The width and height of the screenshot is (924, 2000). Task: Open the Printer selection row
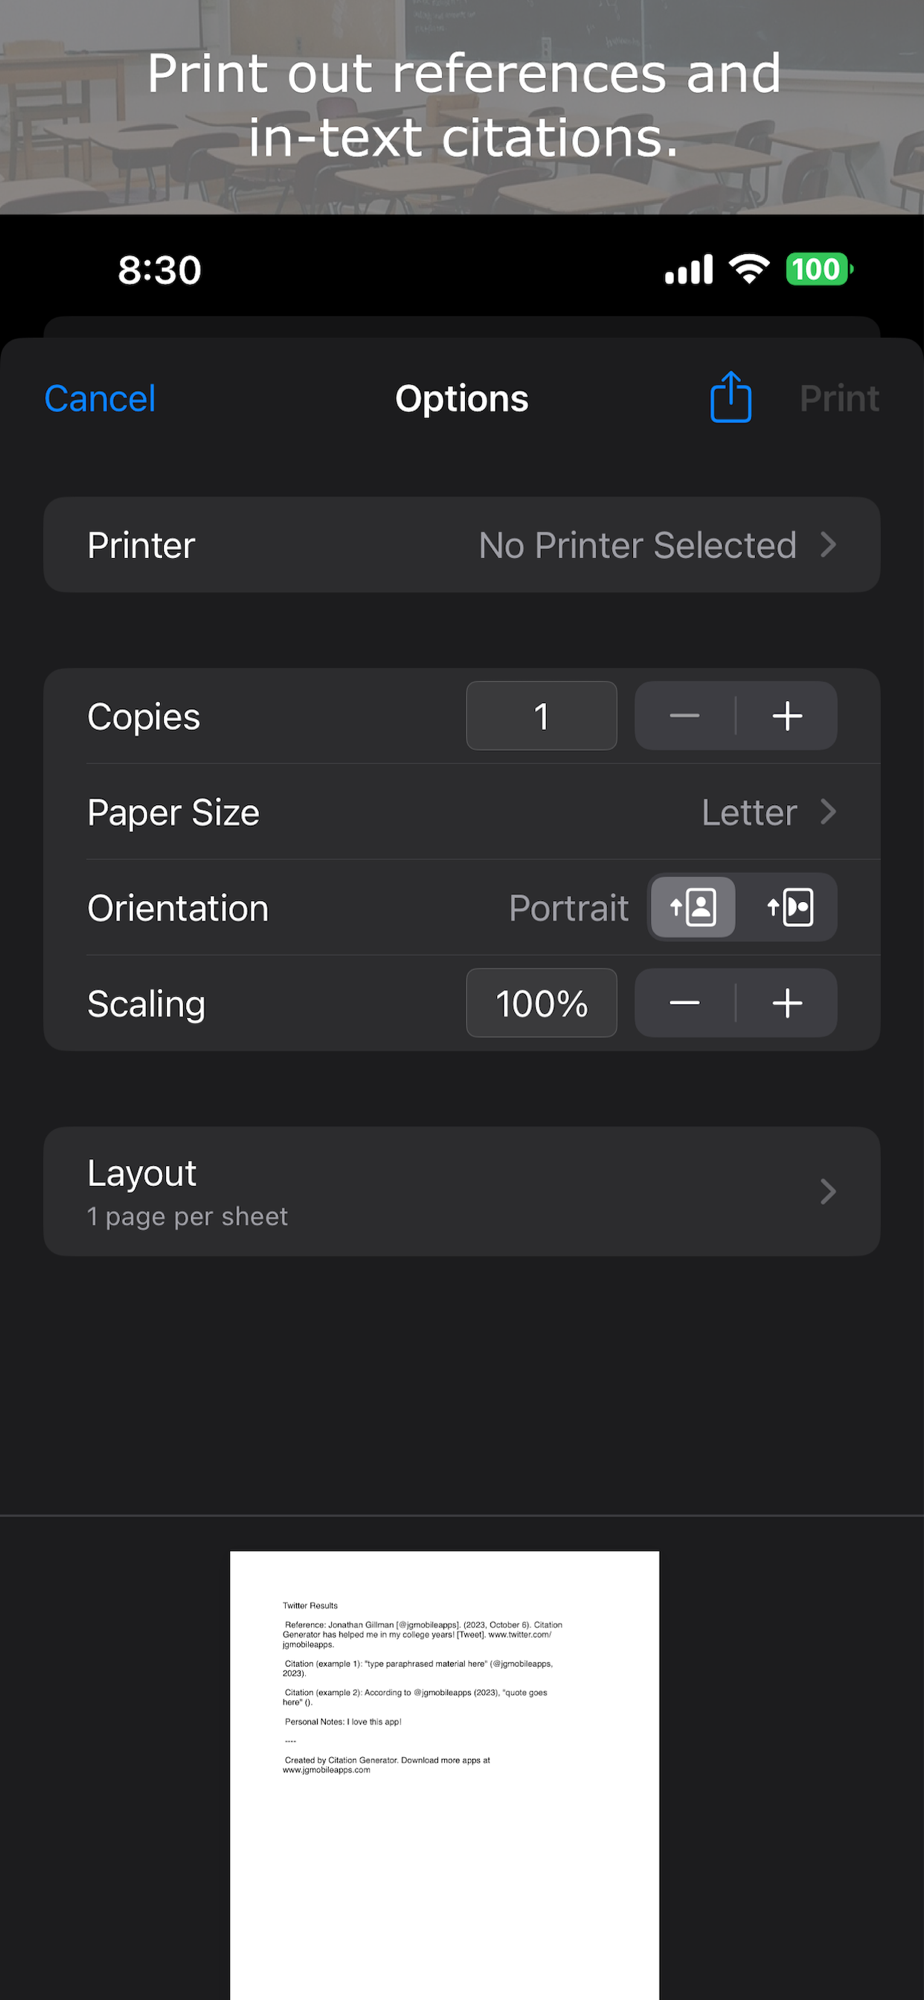(x=461, y=545)
